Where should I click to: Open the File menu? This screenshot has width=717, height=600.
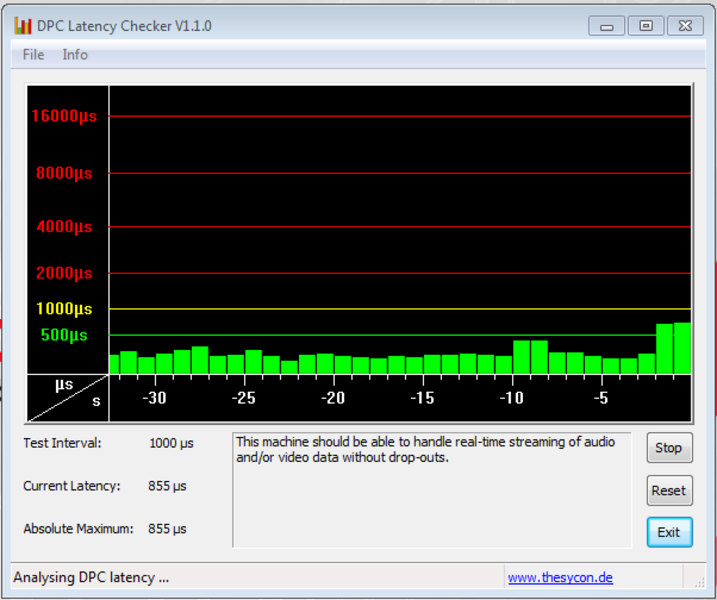[x=33, y=54]
